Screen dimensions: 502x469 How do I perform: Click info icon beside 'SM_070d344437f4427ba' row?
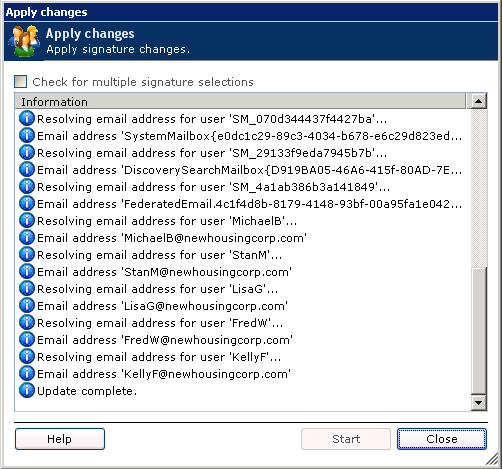coord(27,118)
